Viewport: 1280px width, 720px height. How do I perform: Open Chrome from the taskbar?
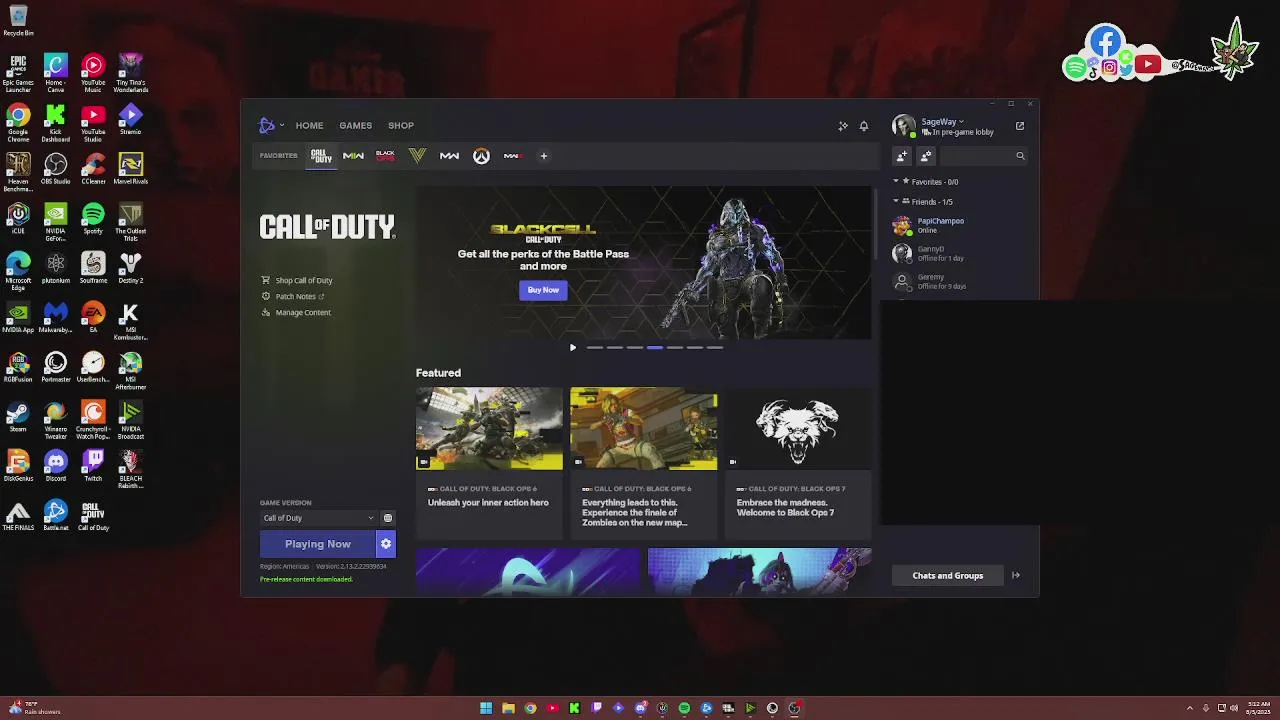click(x=530, y=708)
